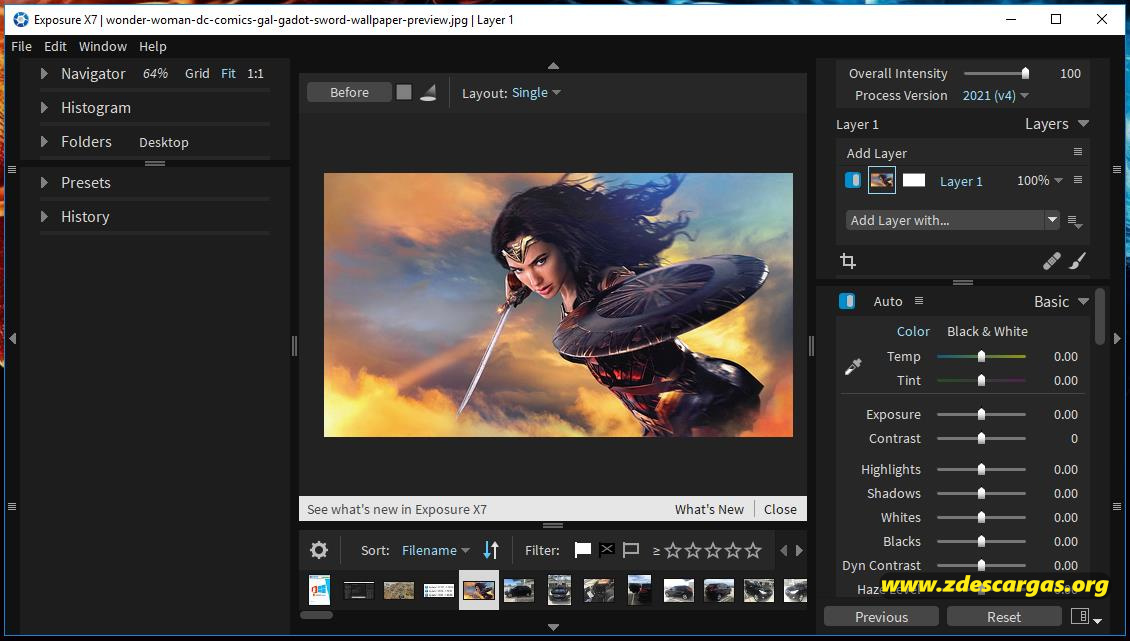The width and height of the screenshot is (1130, 641).
Task: Open Process Version 2021 (v4) dropdown
Action: 995,95
